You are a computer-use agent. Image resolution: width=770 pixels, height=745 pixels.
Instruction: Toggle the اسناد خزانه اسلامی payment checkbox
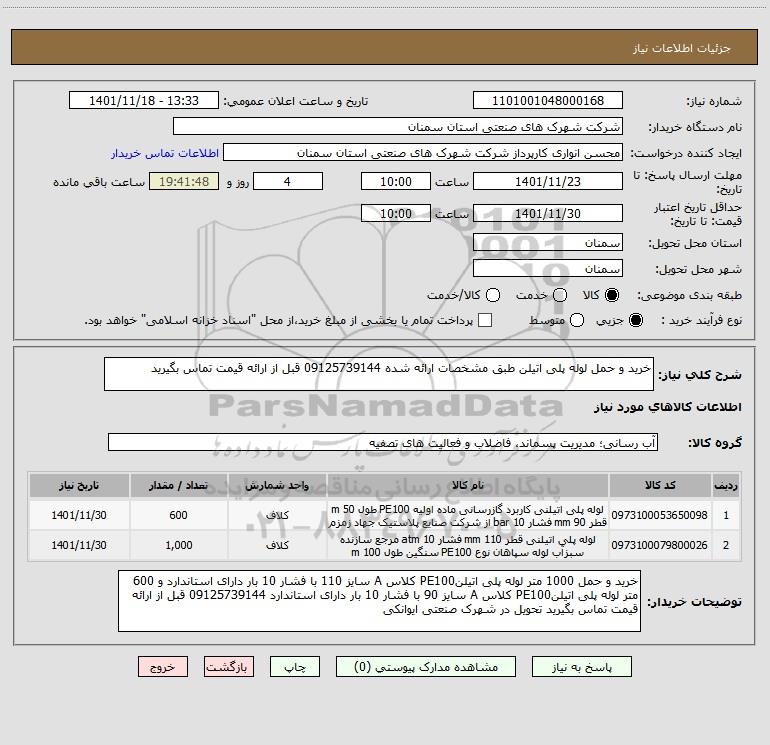485,320
